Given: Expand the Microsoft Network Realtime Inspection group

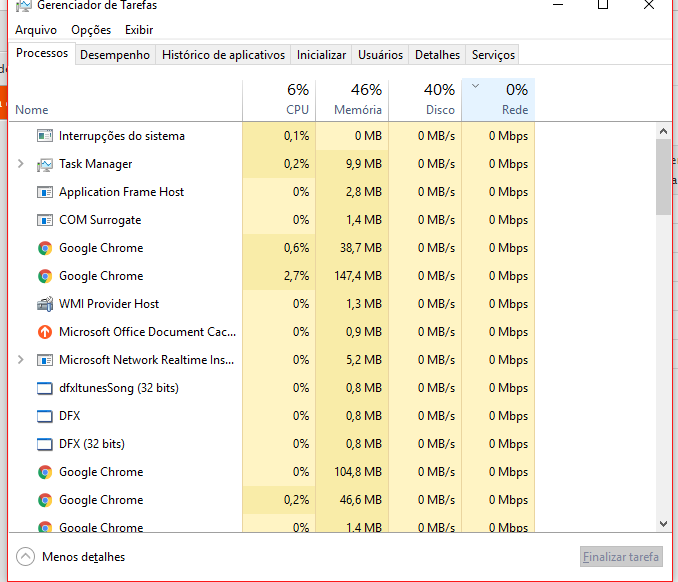Looking at the screenshot, I should tap(20, 360).
